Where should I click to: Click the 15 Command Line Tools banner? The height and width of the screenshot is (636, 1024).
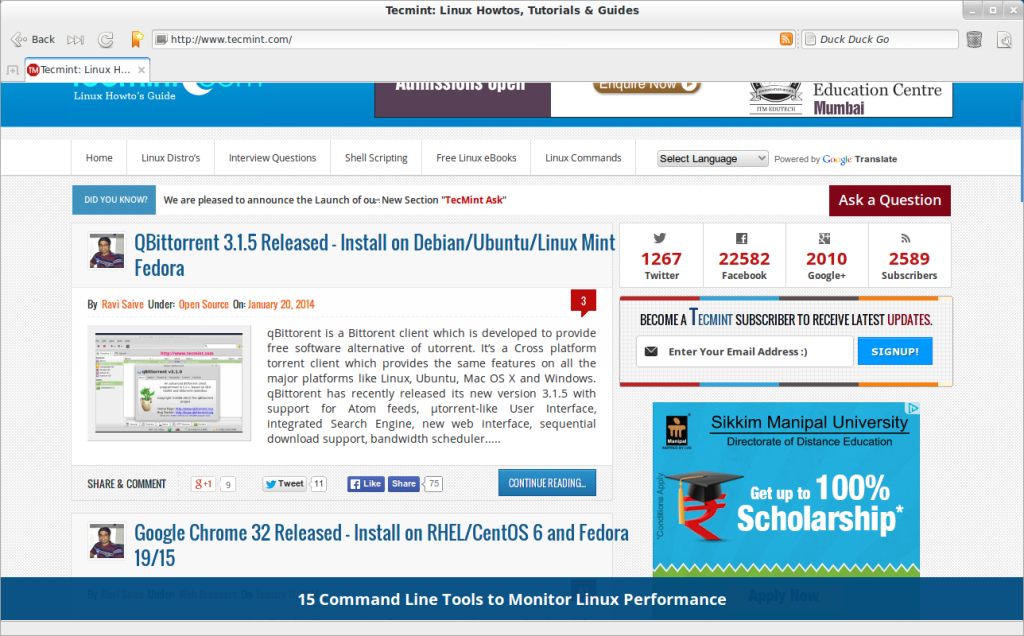(512, 599)
